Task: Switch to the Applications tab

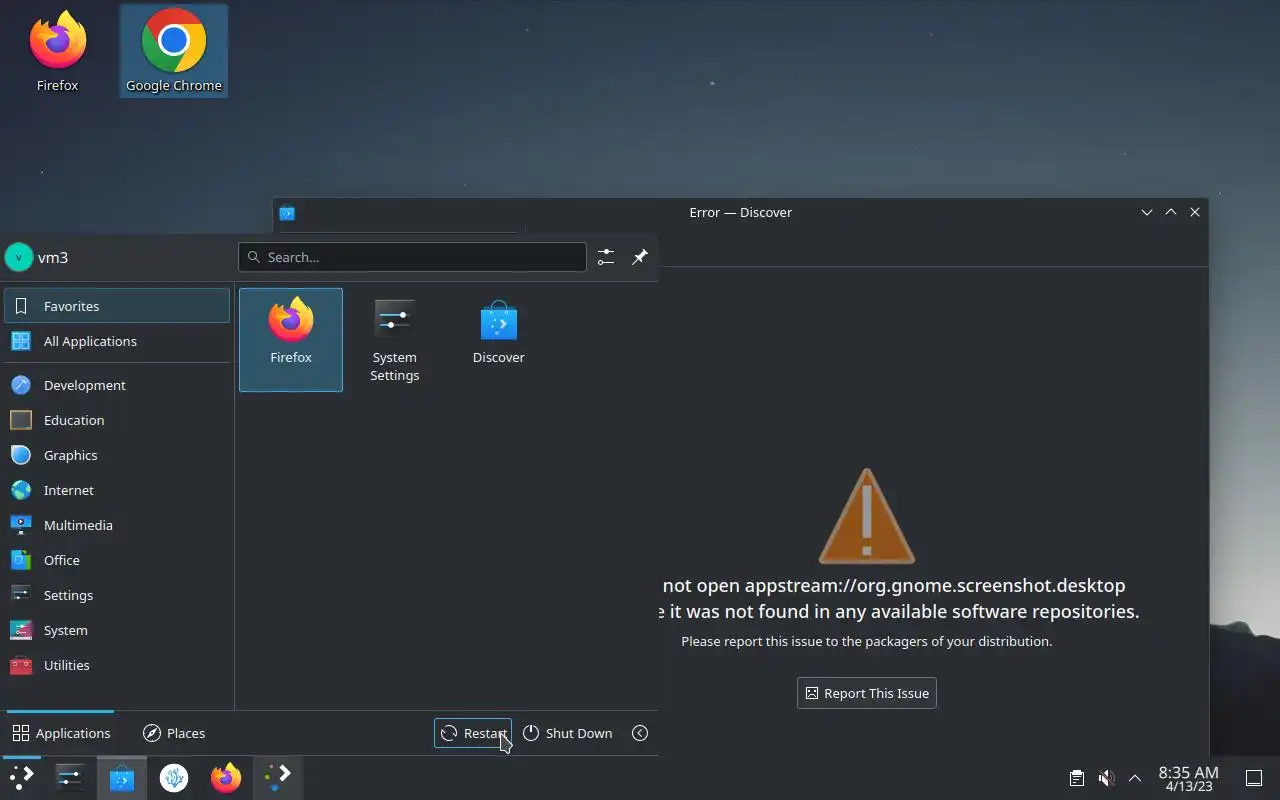Action: point(61,733)
